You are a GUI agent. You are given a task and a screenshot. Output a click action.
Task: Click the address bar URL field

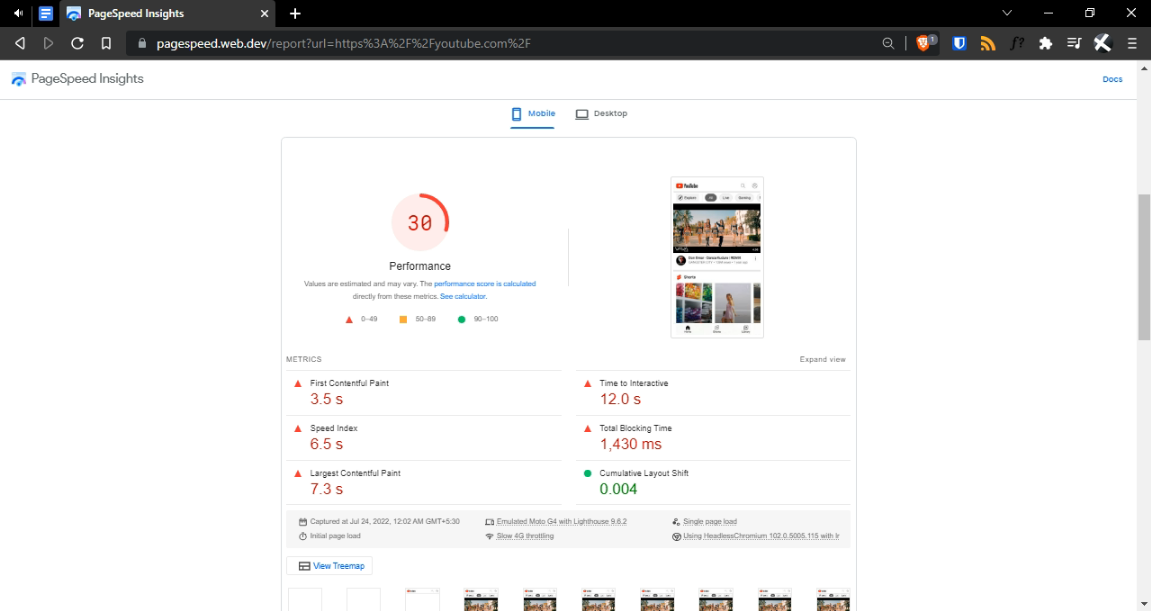[x=500, y=43]
